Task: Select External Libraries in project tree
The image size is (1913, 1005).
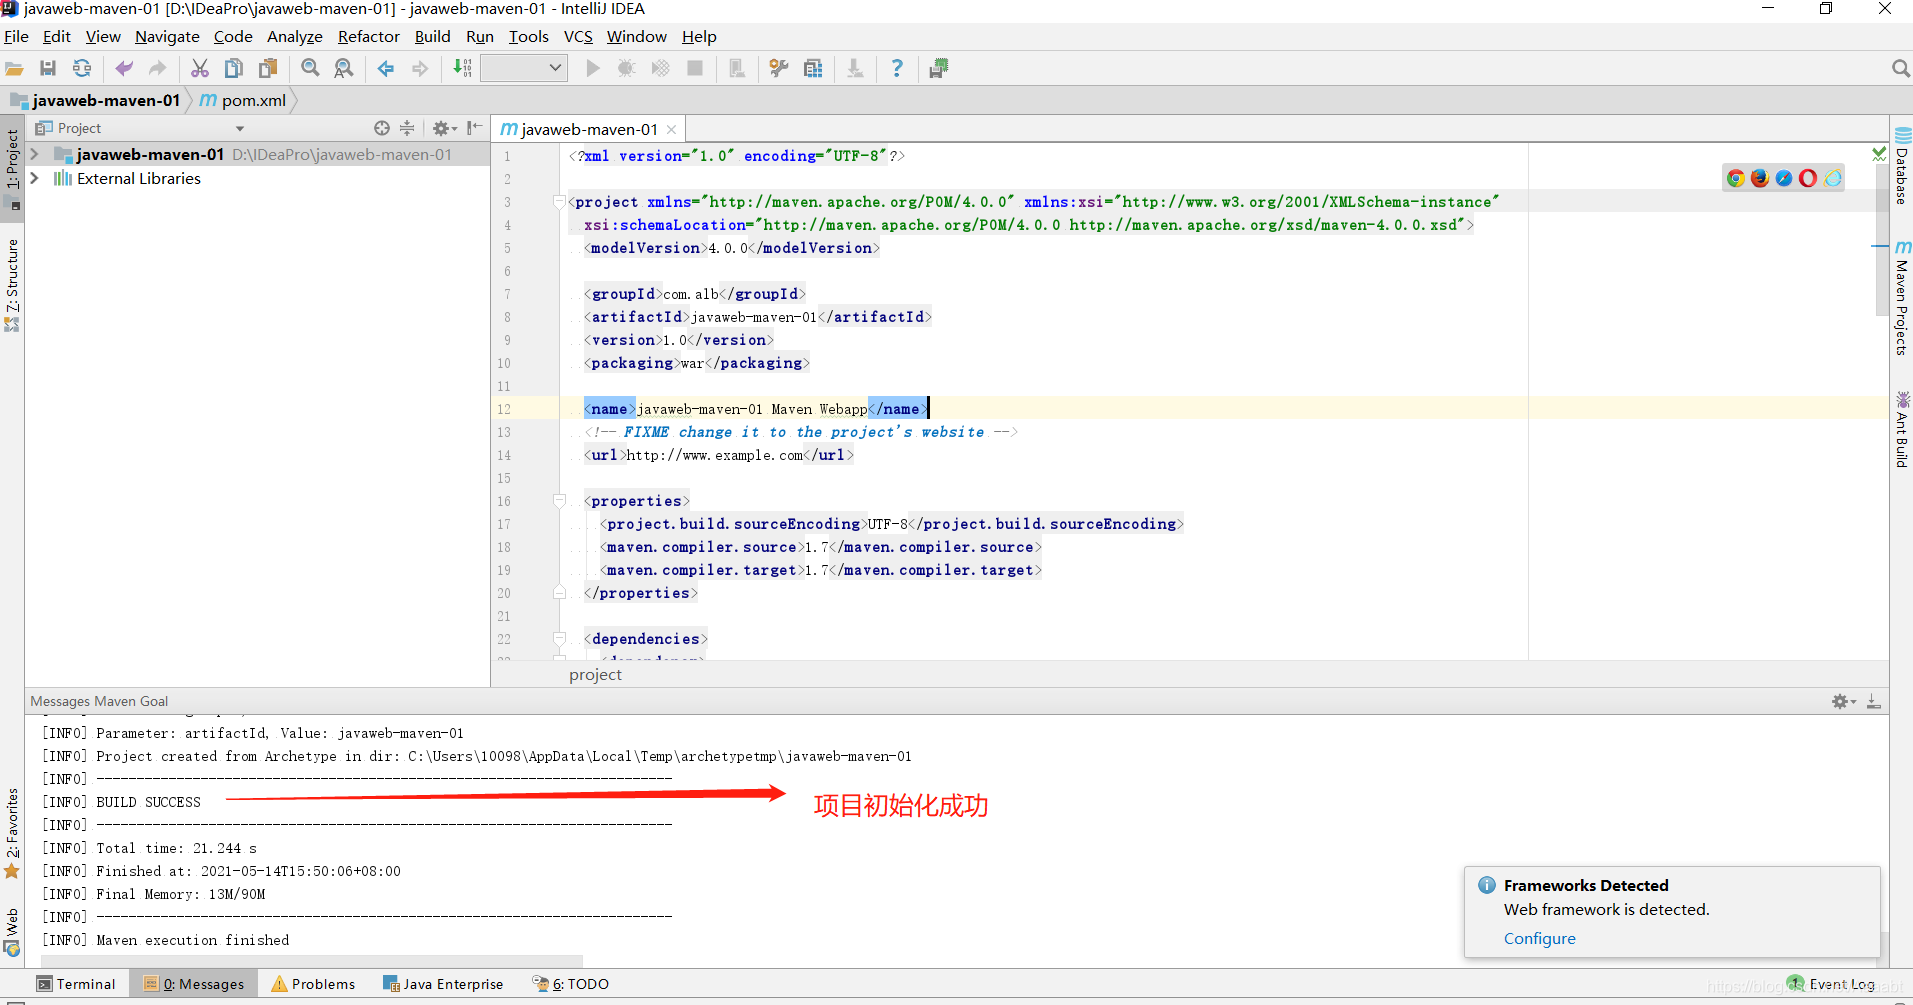Action: [138, 178]
